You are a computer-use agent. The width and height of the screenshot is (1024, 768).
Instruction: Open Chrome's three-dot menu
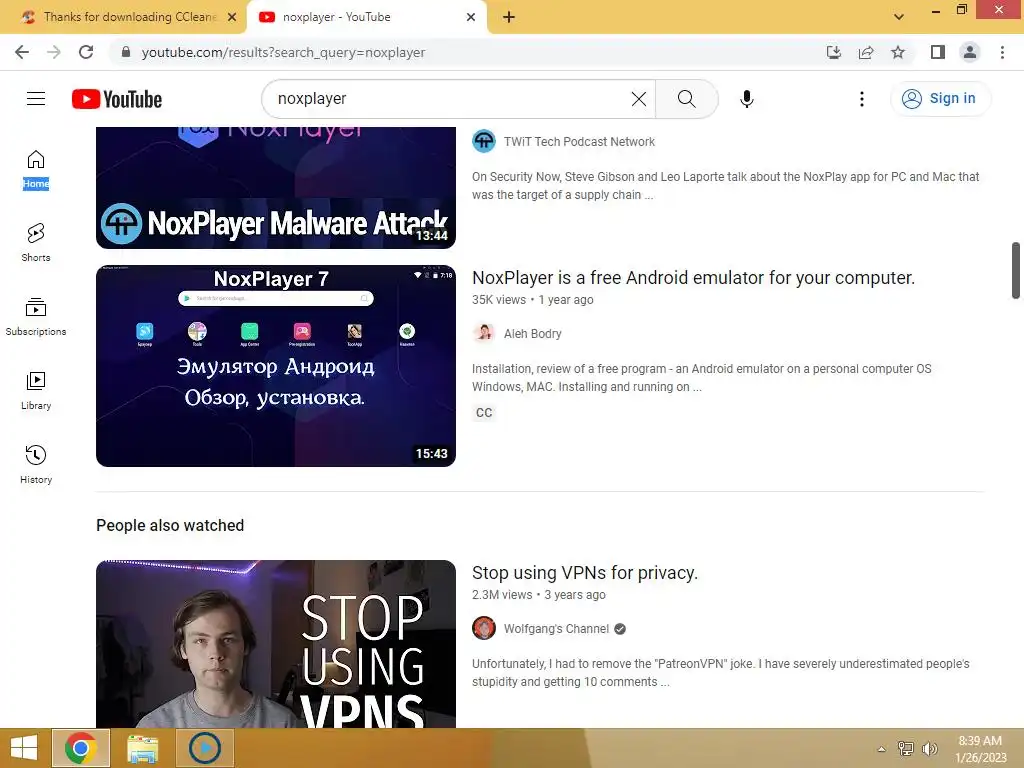point(1002,52)
